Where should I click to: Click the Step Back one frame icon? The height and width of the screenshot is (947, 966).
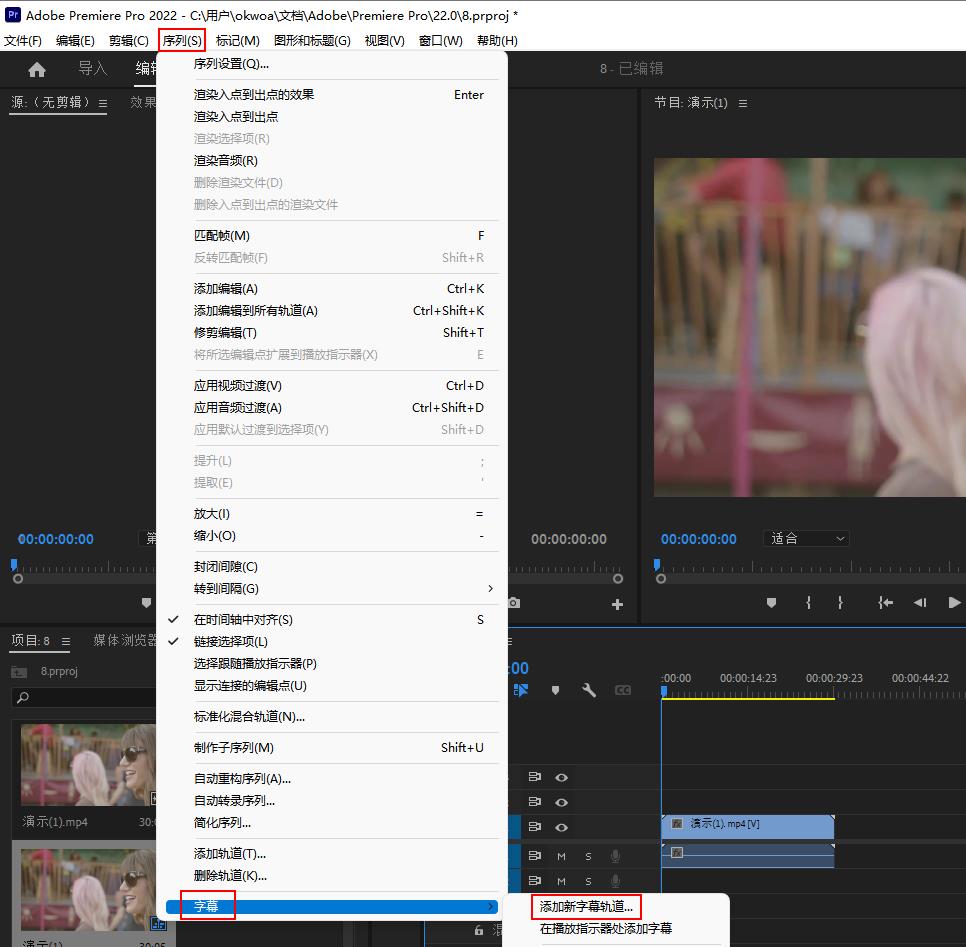(920, 603)
